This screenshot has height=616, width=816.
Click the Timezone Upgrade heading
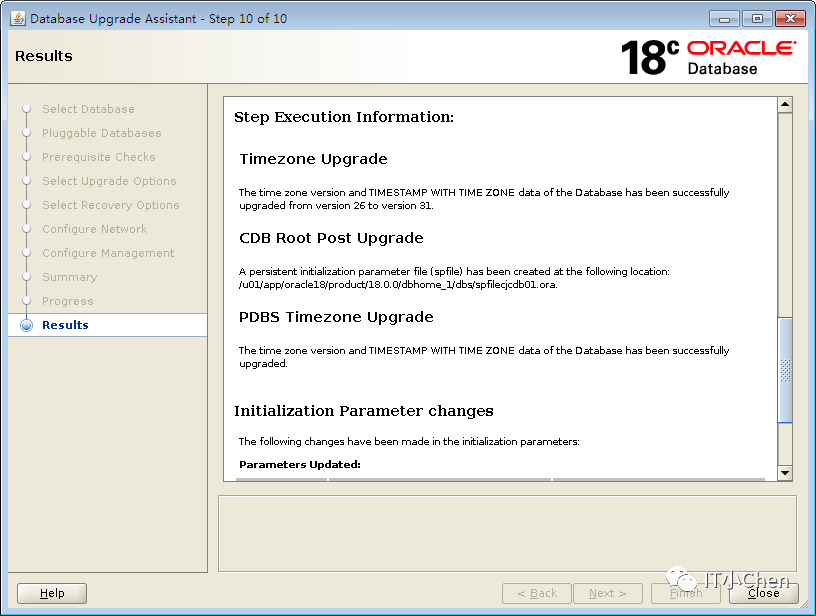(313, 159)
